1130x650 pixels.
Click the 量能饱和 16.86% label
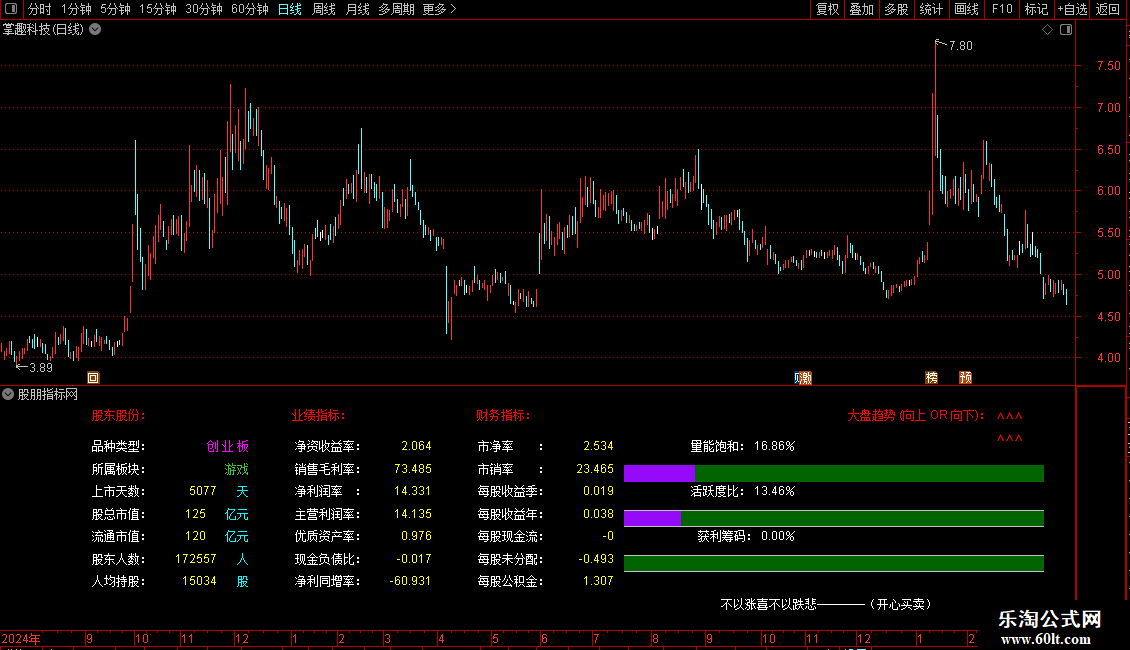click(x=742, y=446)
